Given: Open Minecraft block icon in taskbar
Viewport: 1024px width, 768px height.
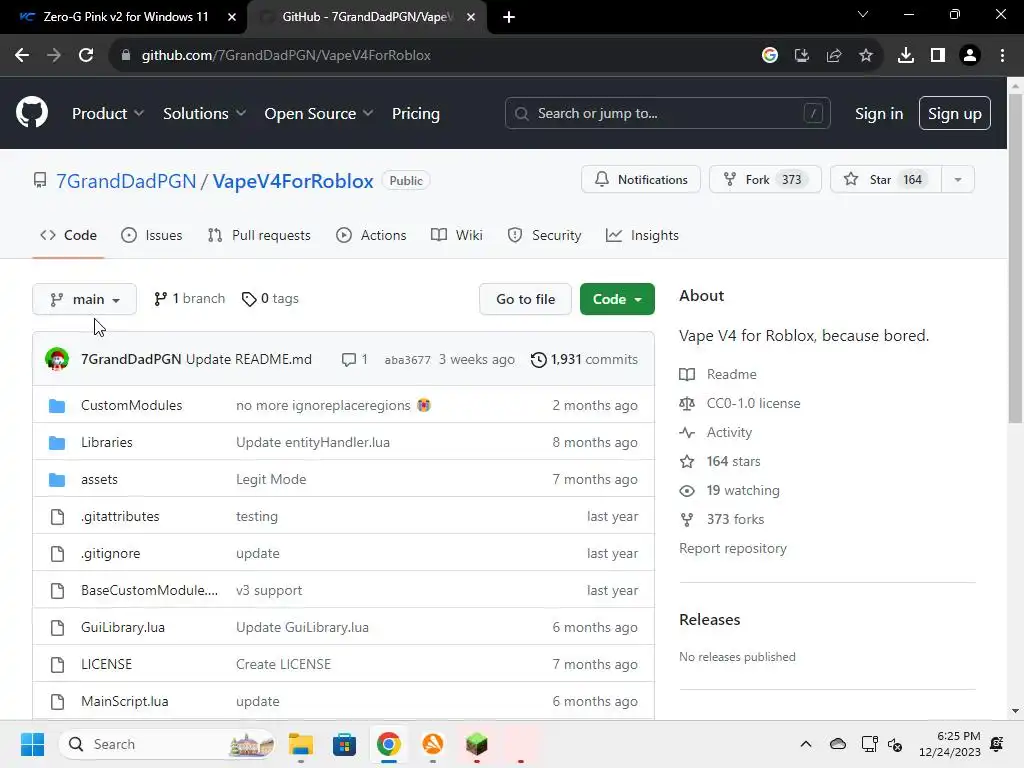Looking at the screenshot, I should pos(477,744).
